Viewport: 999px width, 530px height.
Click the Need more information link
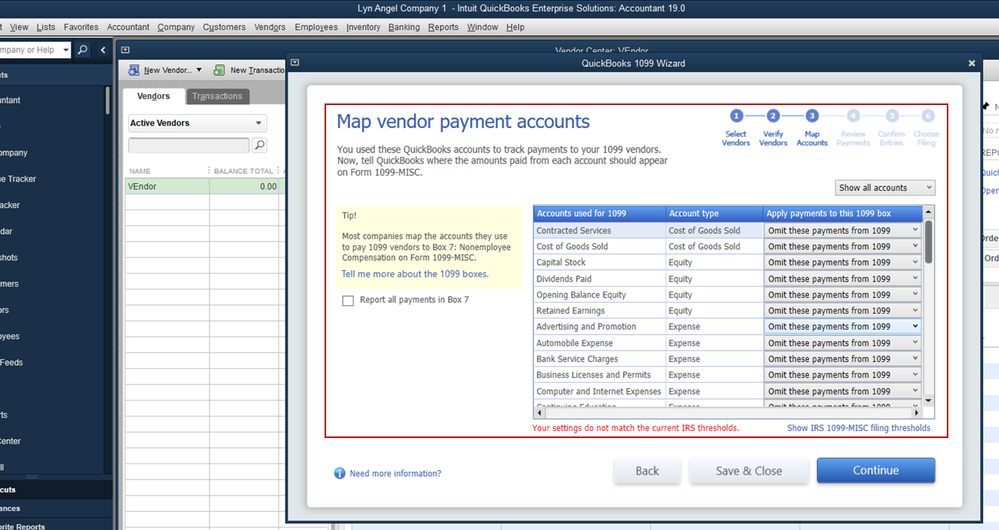(x=395, y=473)
